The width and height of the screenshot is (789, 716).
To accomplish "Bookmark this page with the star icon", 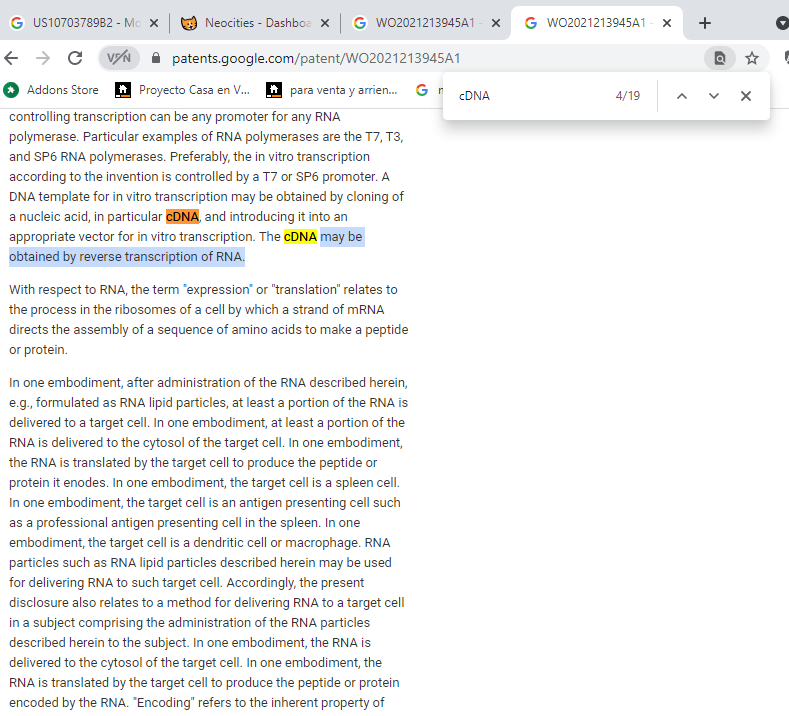I will coord(752,58).
